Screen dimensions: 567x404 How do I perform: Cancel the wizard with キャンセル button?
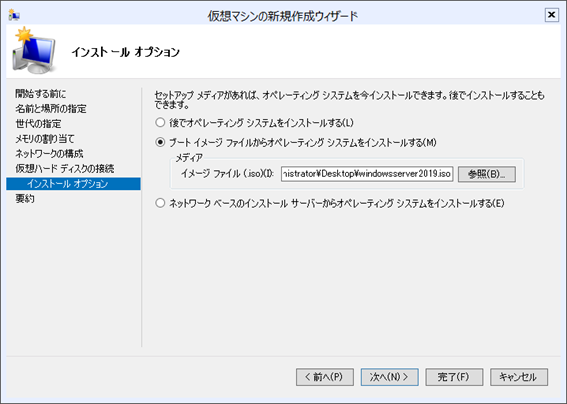[519, 377]
